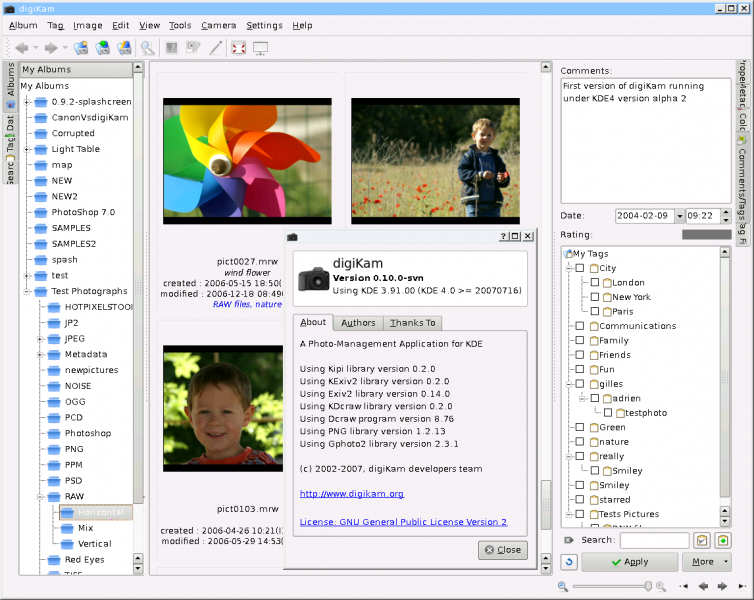Image resolution: width=754 pixels, height=600 pixels.
Task: Check the Paris tag checkbox
Action: coord(595,312)
